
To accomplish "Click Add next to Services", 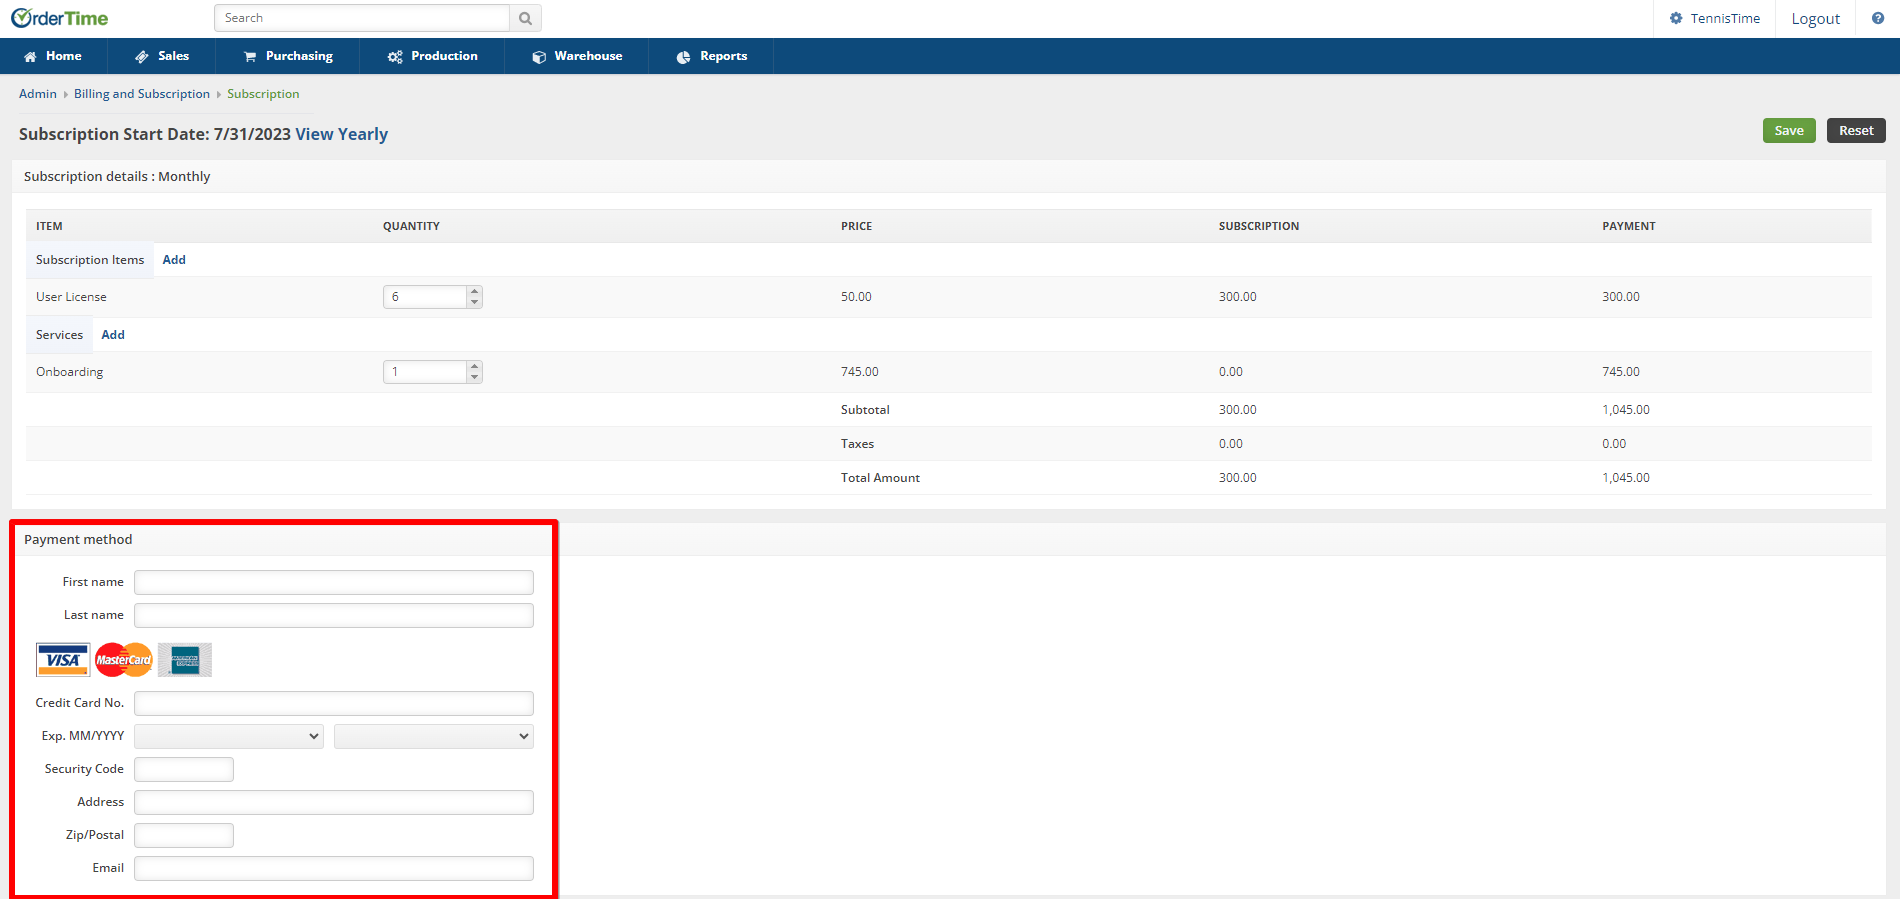I will (x=113, y=335).
